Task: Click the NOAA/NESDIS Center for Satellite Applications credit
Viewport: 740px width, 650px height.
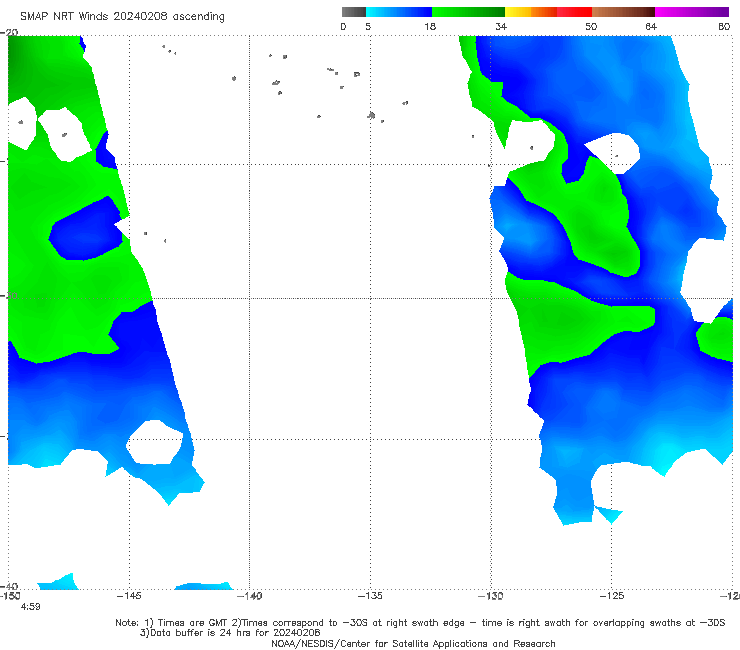Action: click(x=413, y=643)
